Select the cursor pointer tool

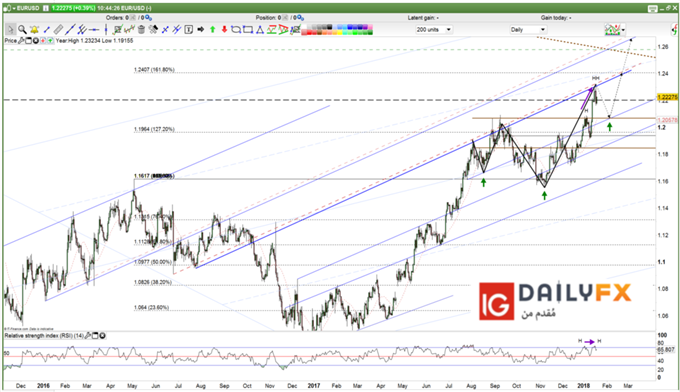(x=10, y=29)
